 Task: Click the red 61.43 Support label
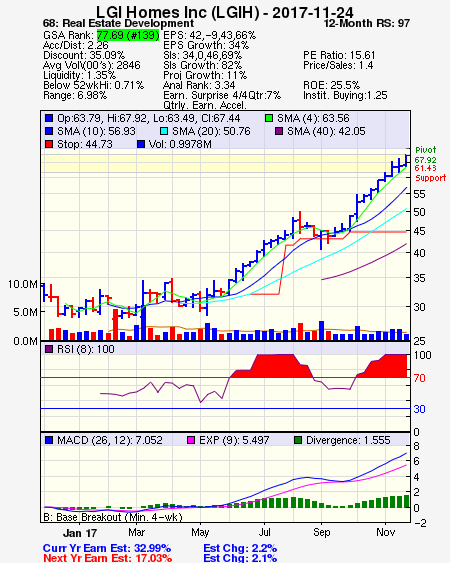(431, 173)
